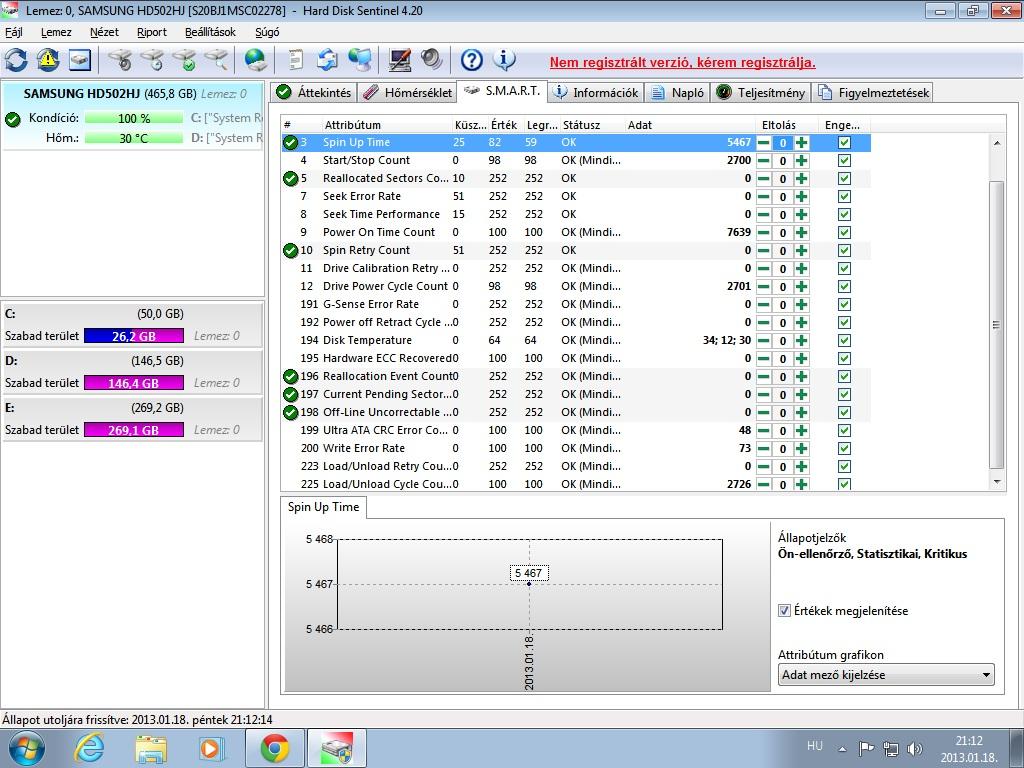Image resolution: width=1024 pixels, height=768 pixels.
Task: Click the unregistered version registration link
Action: [x=682, y=63]
